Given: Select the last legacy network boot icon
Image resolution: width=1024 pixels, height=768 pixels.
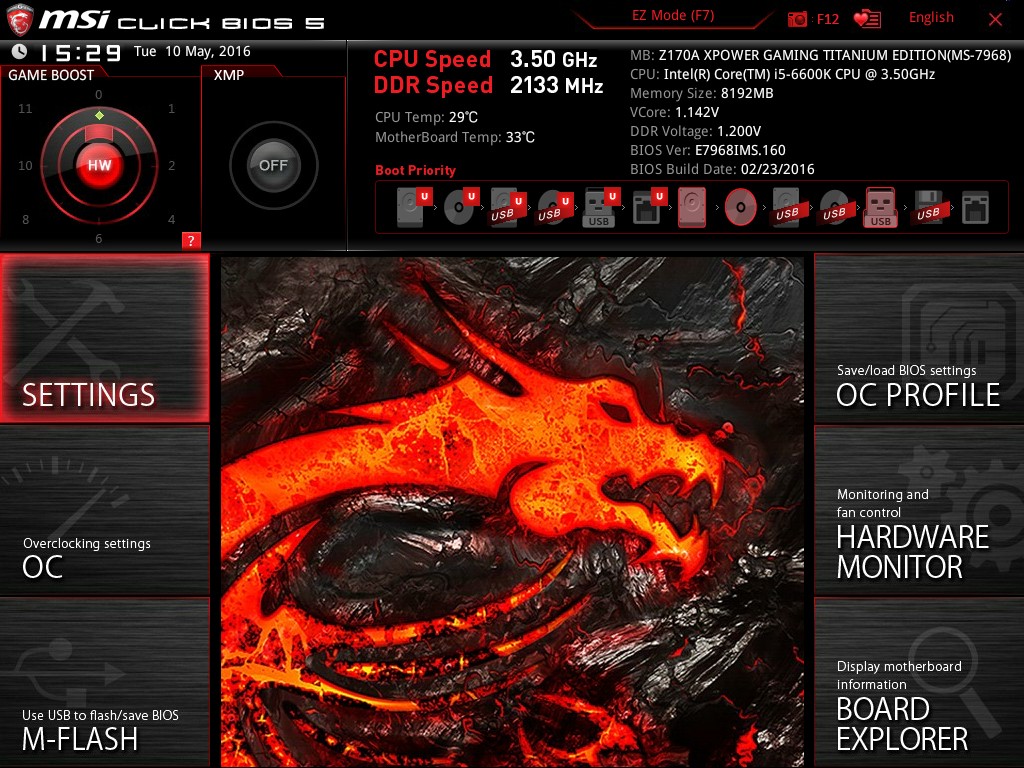Looking at the screenshot, I should pyautogui.click(x=976, y=208).
